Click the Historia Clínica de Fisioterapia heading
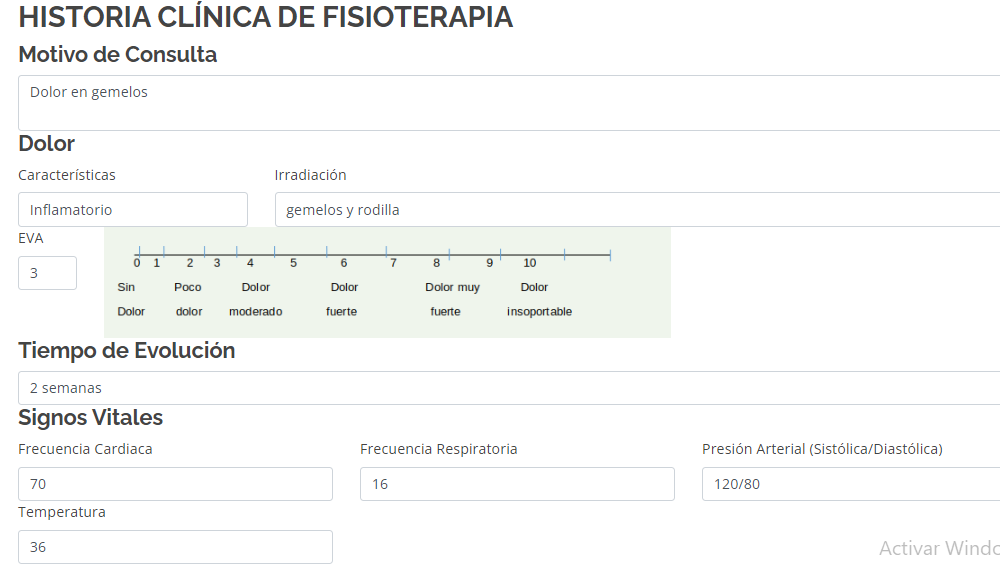The image size is (1000, 565). point(265,17)
